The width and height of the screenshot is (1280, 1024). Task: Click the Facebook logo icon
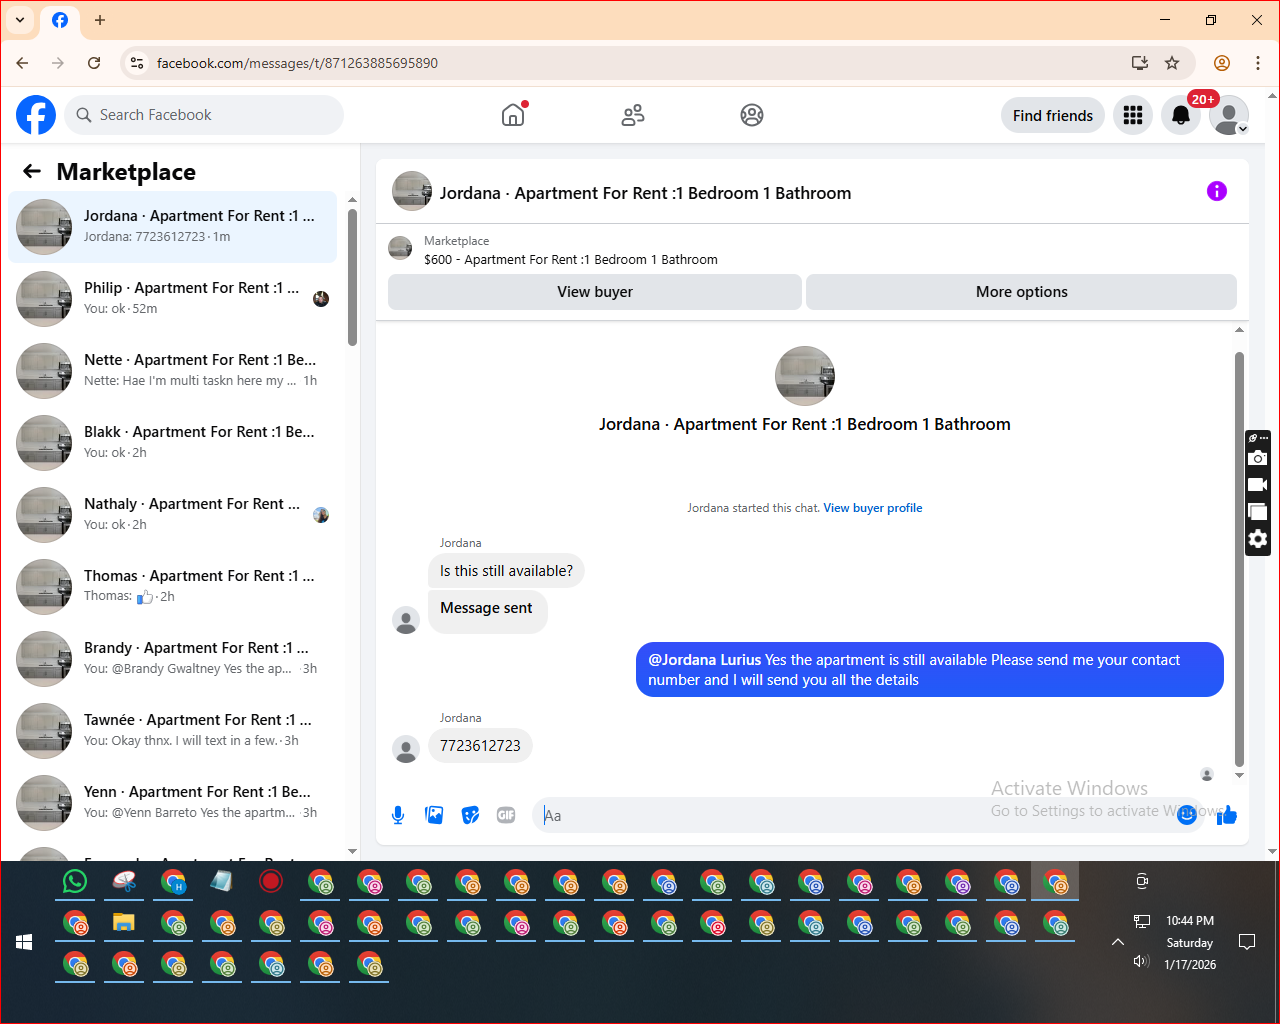coord(36,115)
